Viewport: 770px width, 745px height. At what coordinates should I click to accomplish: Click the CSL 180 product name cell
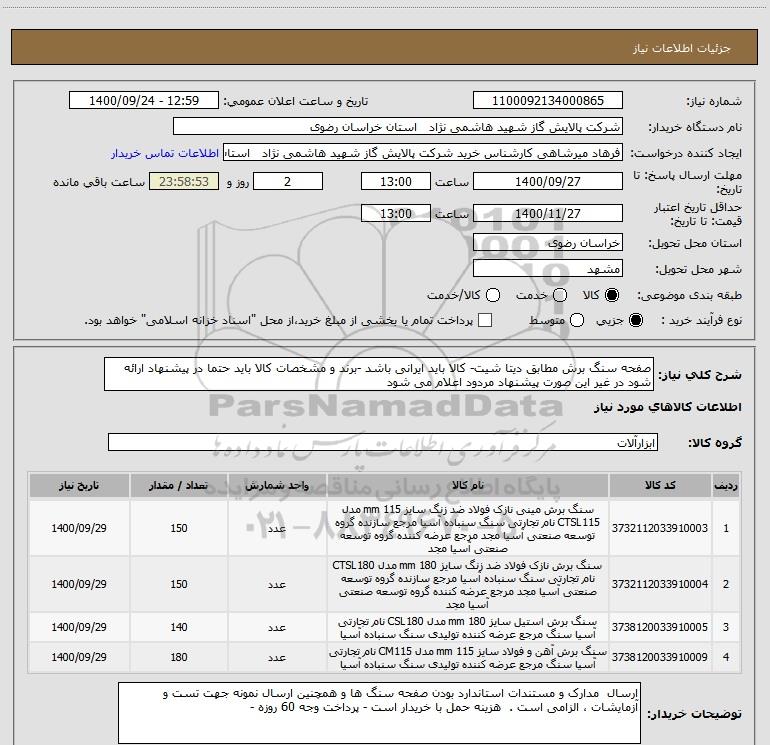(468, 627)
